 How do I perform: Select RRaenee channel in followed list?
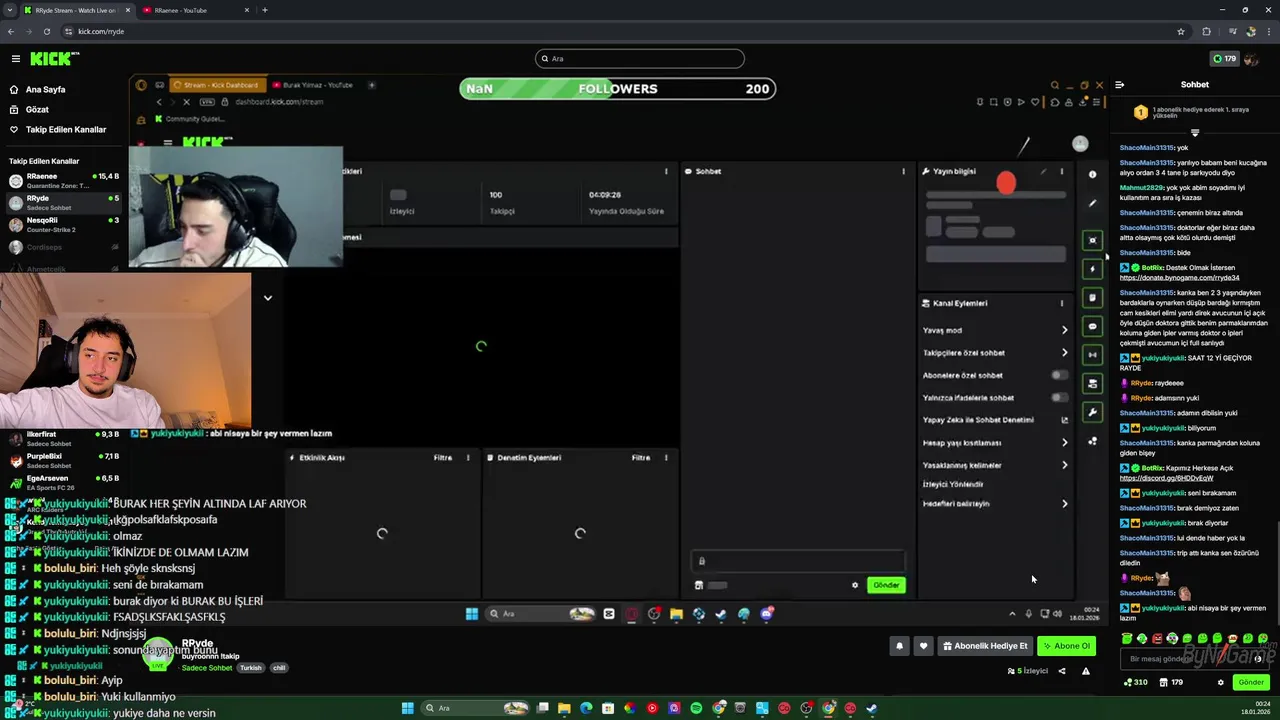[62, 180]
